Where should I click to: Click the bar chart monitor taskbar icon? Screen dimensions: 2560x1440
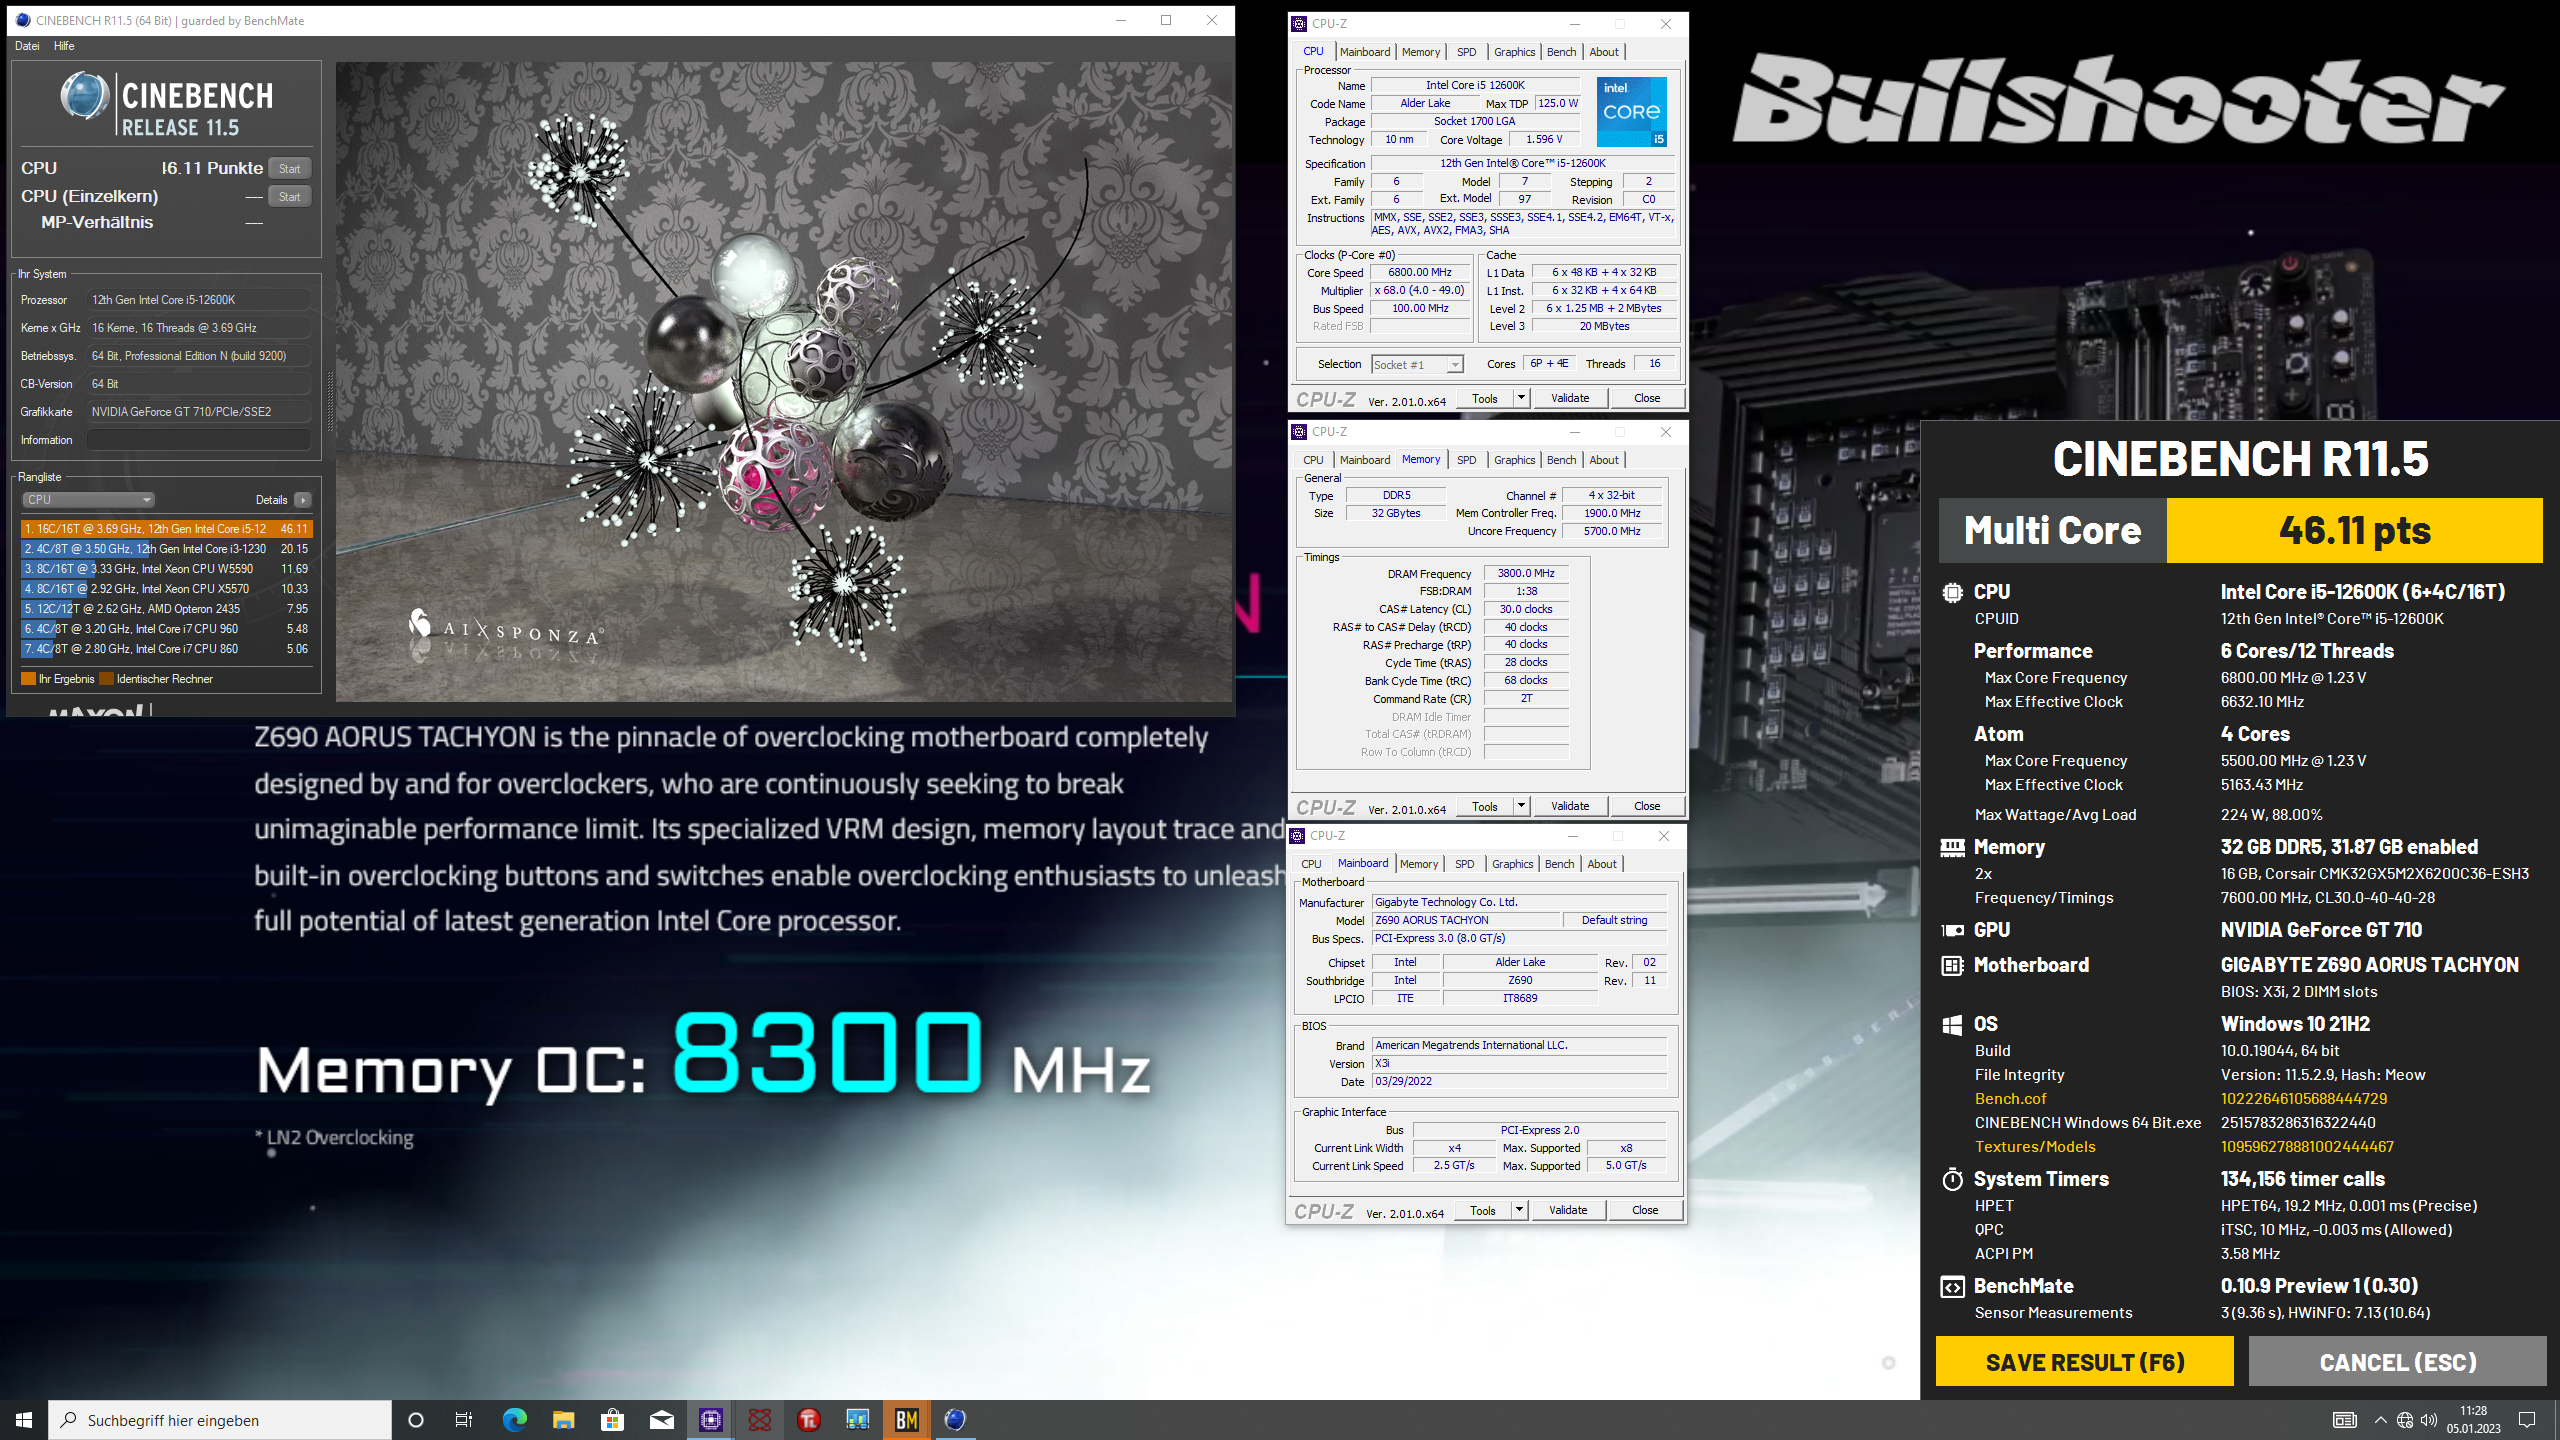(858, 1420)
